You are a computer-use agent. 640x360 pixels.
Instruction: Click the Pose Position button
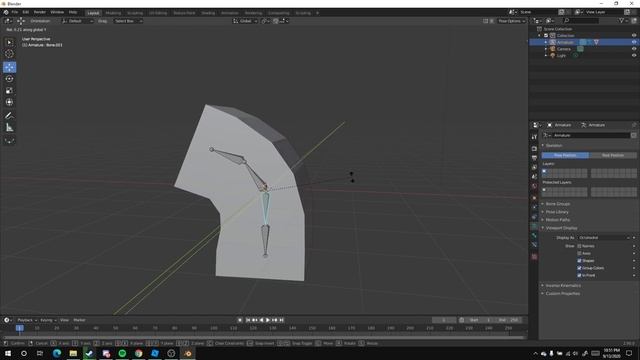click(565, 156)
